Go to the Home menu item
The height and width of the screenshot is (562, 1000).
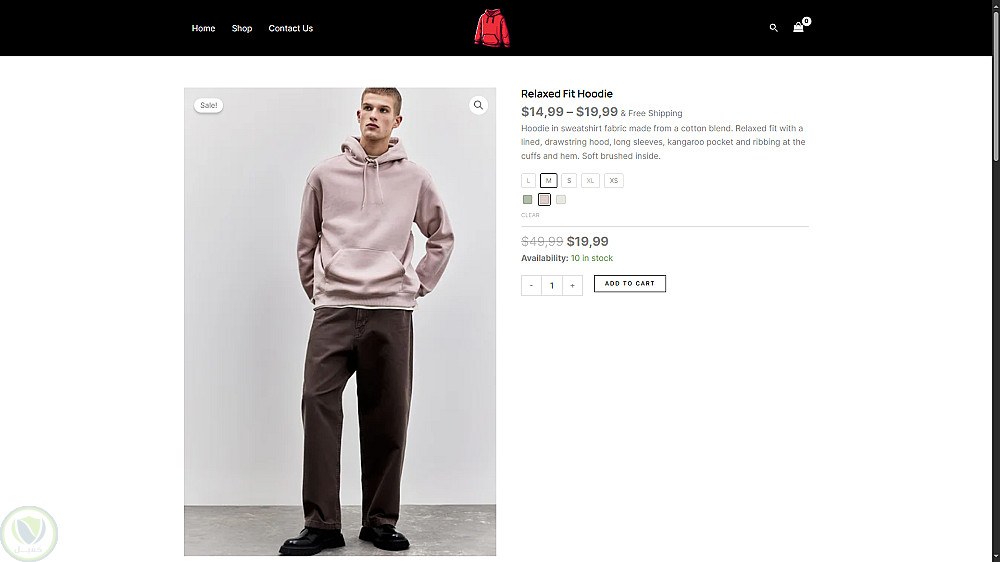tap(203, 28)
